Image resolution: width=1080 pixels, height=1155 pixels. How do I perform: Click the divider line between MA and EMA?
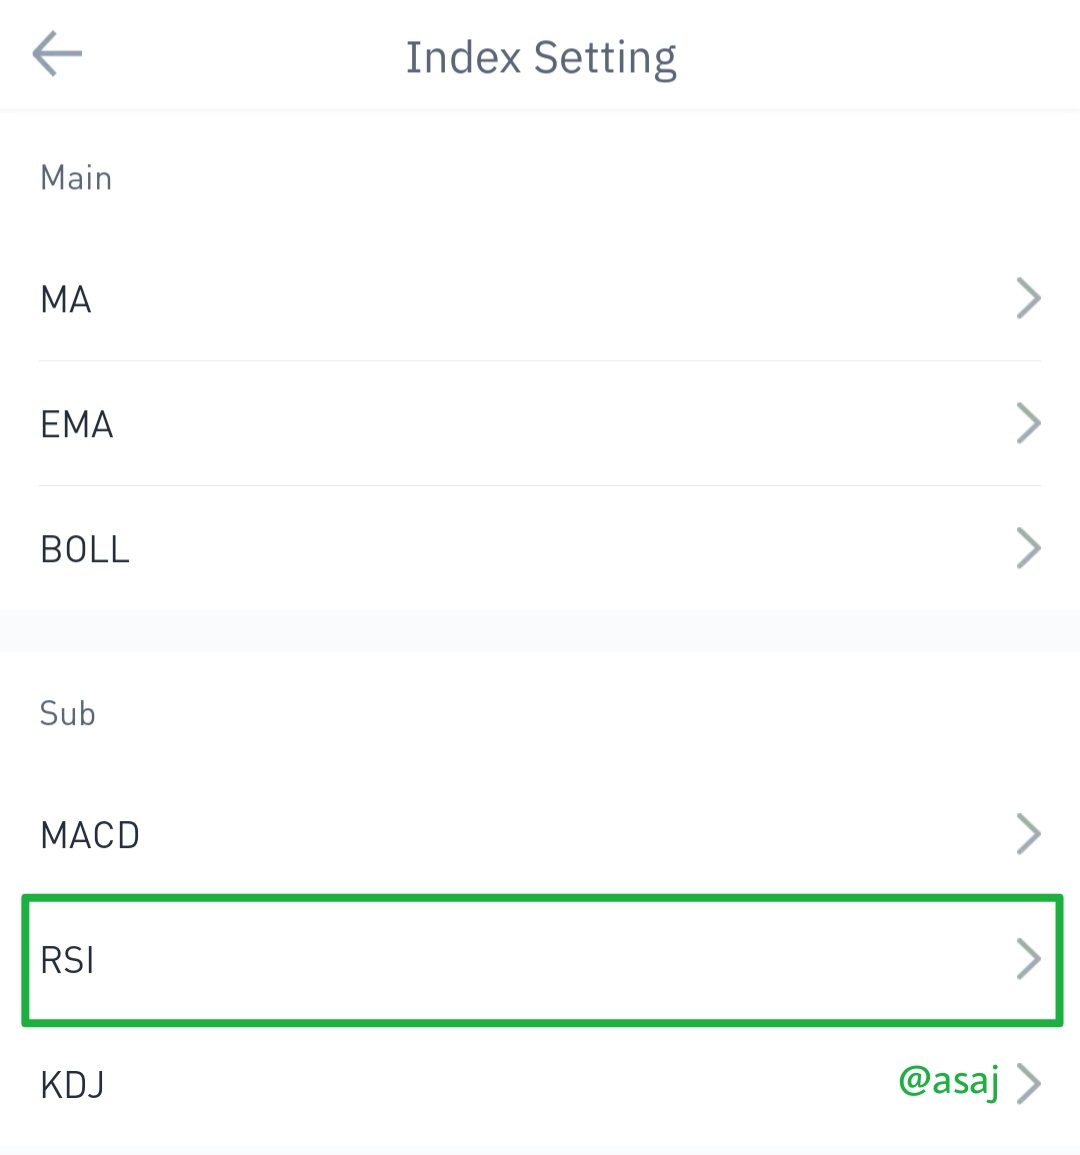tap(540, 361)
